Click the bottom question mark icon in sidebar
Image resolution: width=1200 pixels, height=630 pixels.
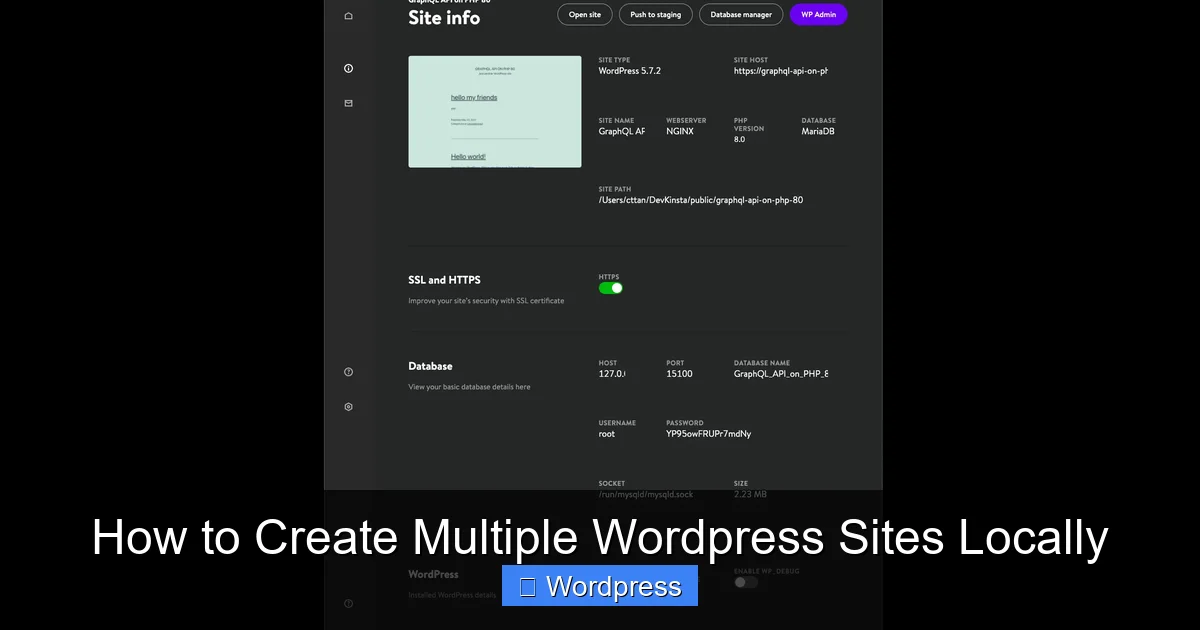tap(348, 603)
